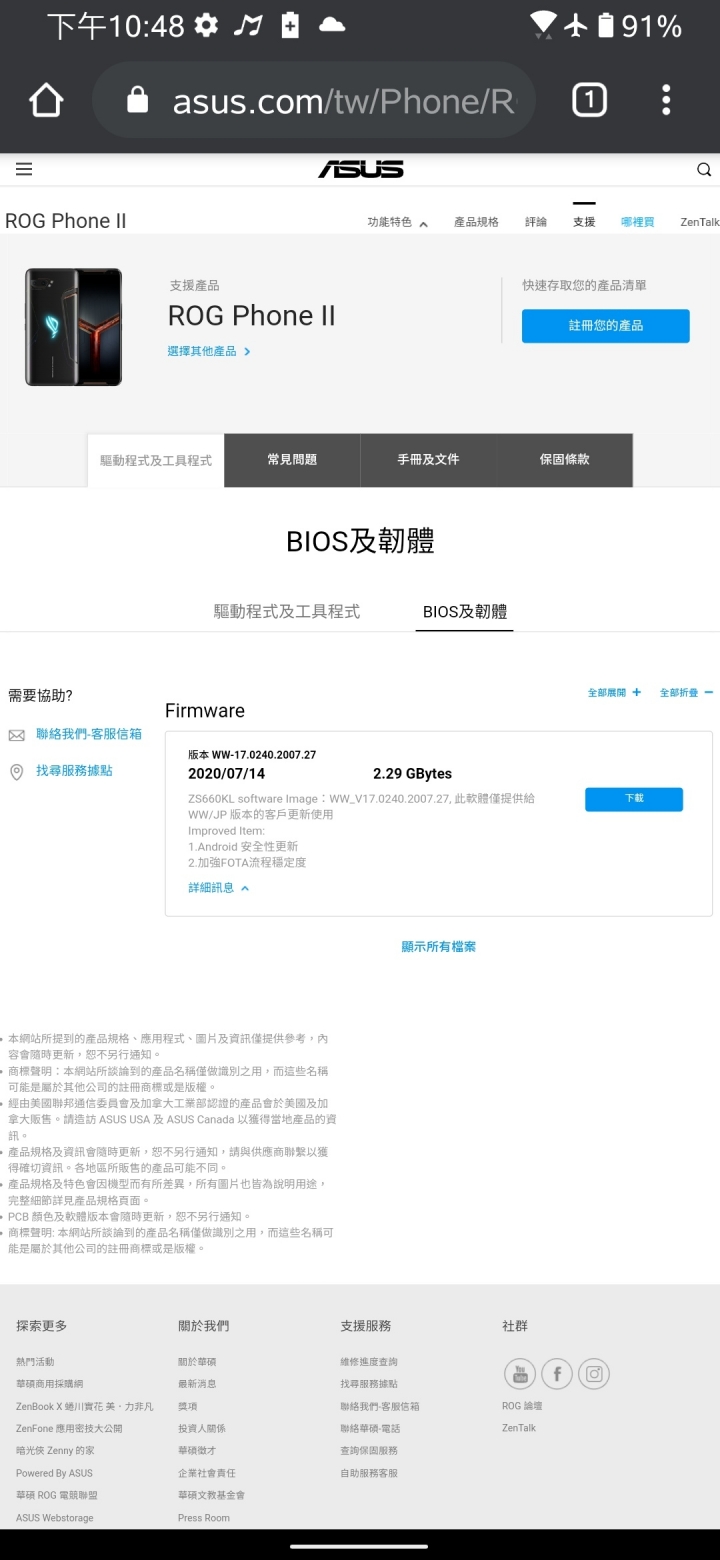Open the 產品規格 nav item
Screen dimensions: 720x1560
tap(476, 222)
